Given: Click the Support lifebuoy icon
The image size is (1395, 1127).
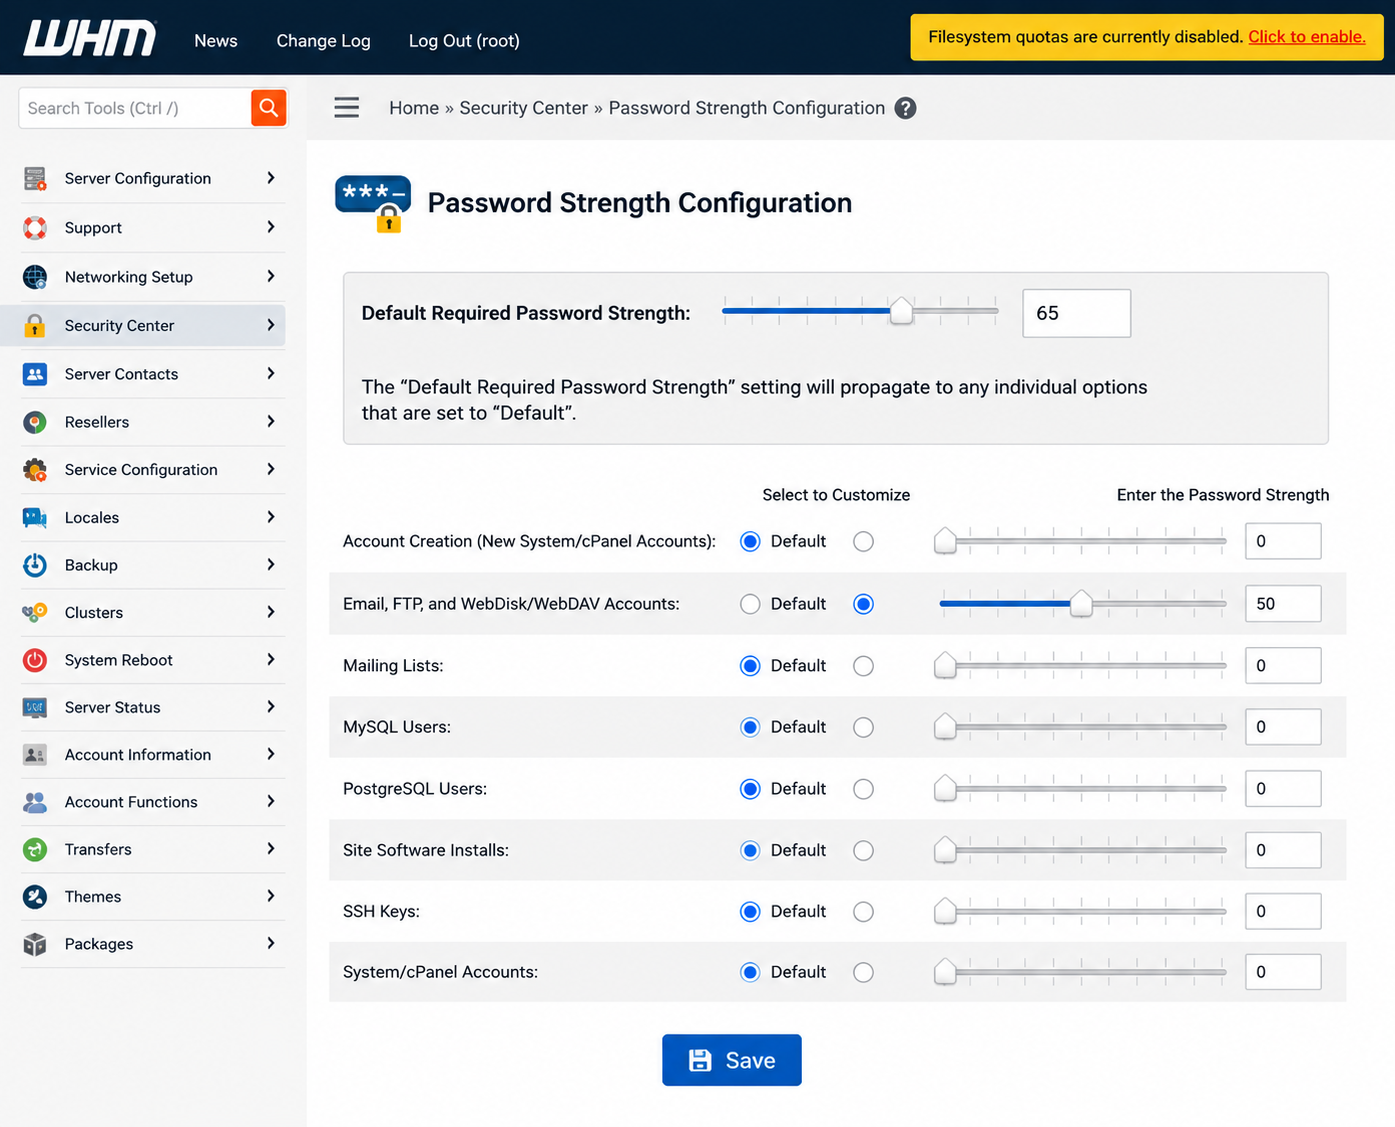Looking at the screenshot, I should click(x=35, y=227).
